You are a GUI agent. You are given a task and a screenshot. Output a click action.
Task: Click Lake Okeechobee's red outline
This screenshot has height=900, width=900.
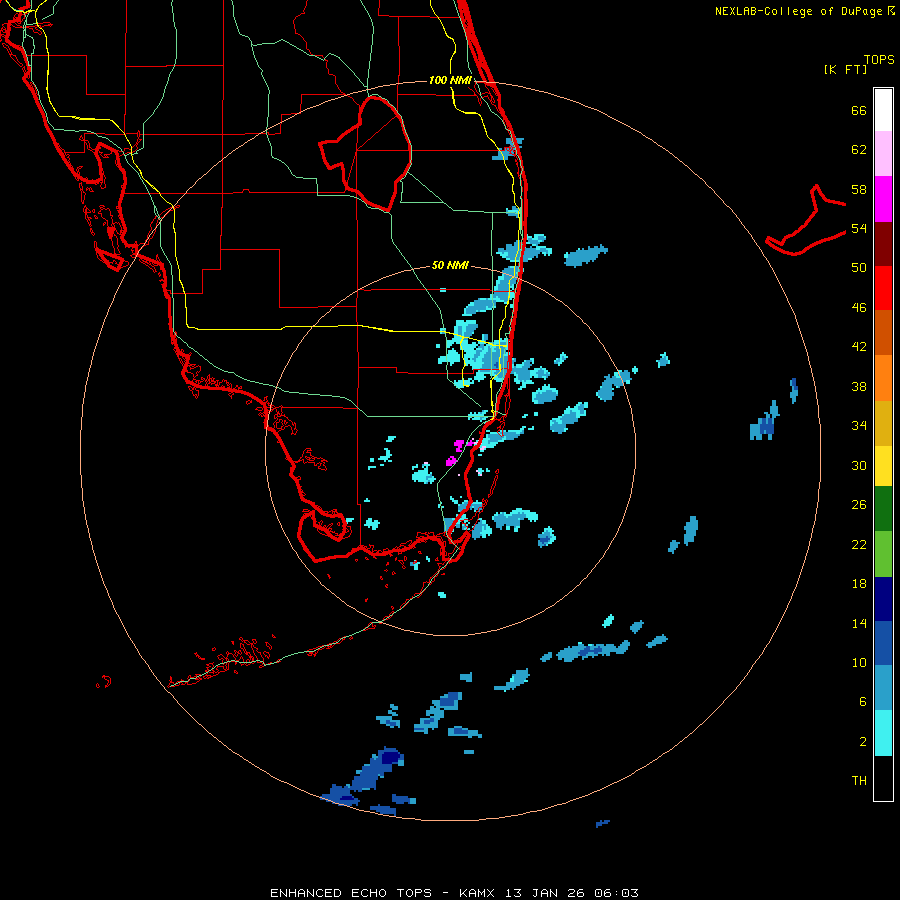click(x=366, y=153)
